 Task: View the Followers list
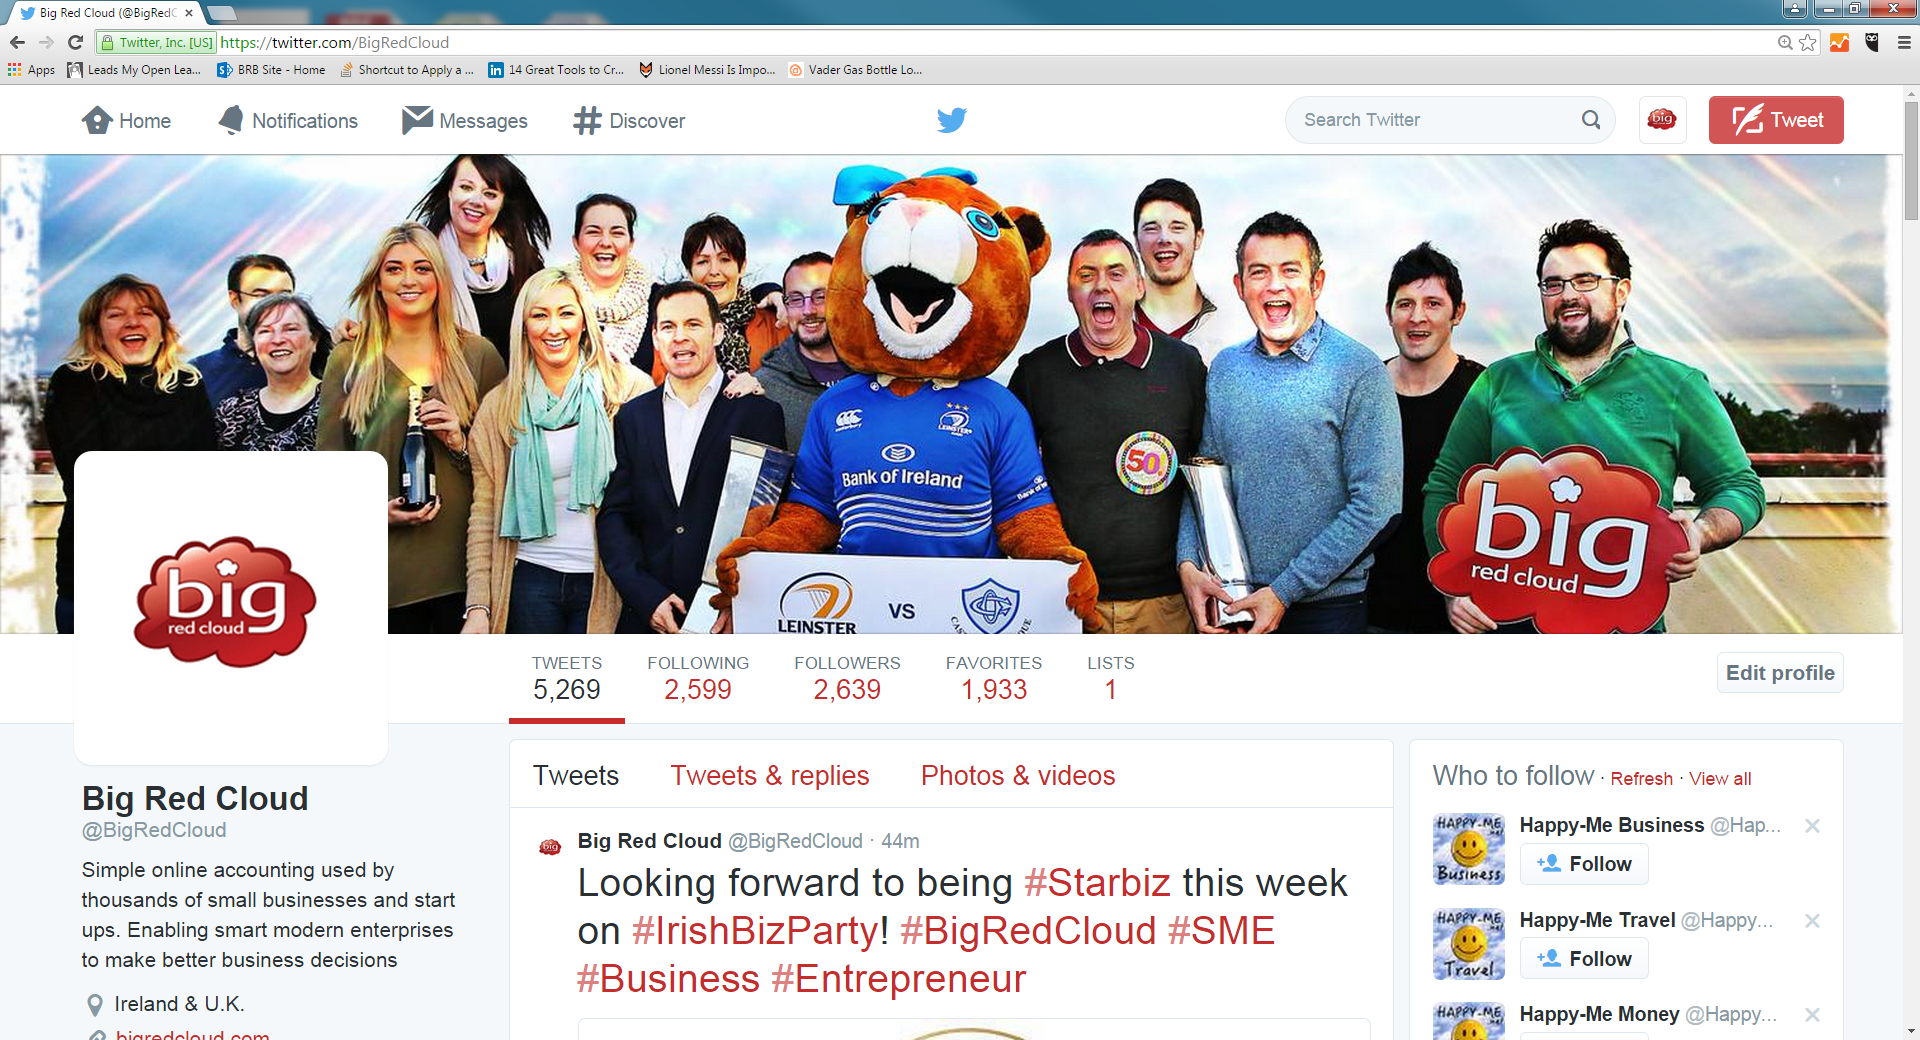coord(847,678)
